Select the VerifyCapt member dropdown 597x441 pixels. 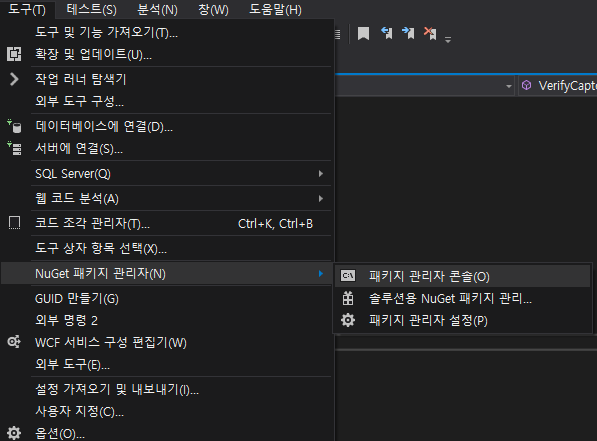(558, 86)
